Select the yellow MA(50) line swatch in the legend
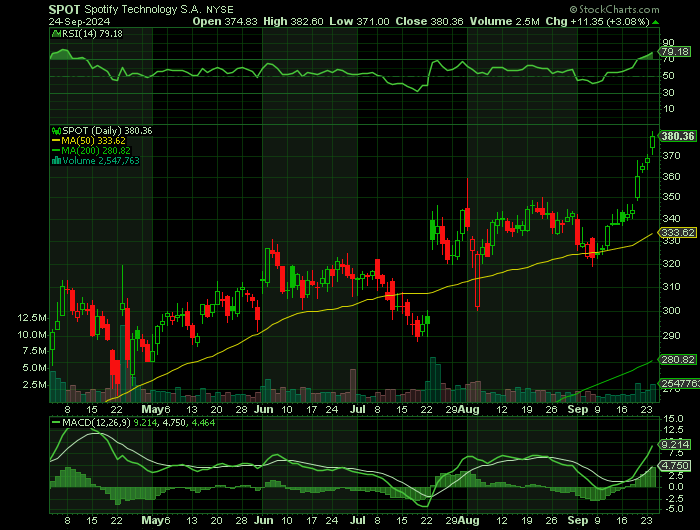The width and height of the screenshot is (700, 530). [56, 141]
